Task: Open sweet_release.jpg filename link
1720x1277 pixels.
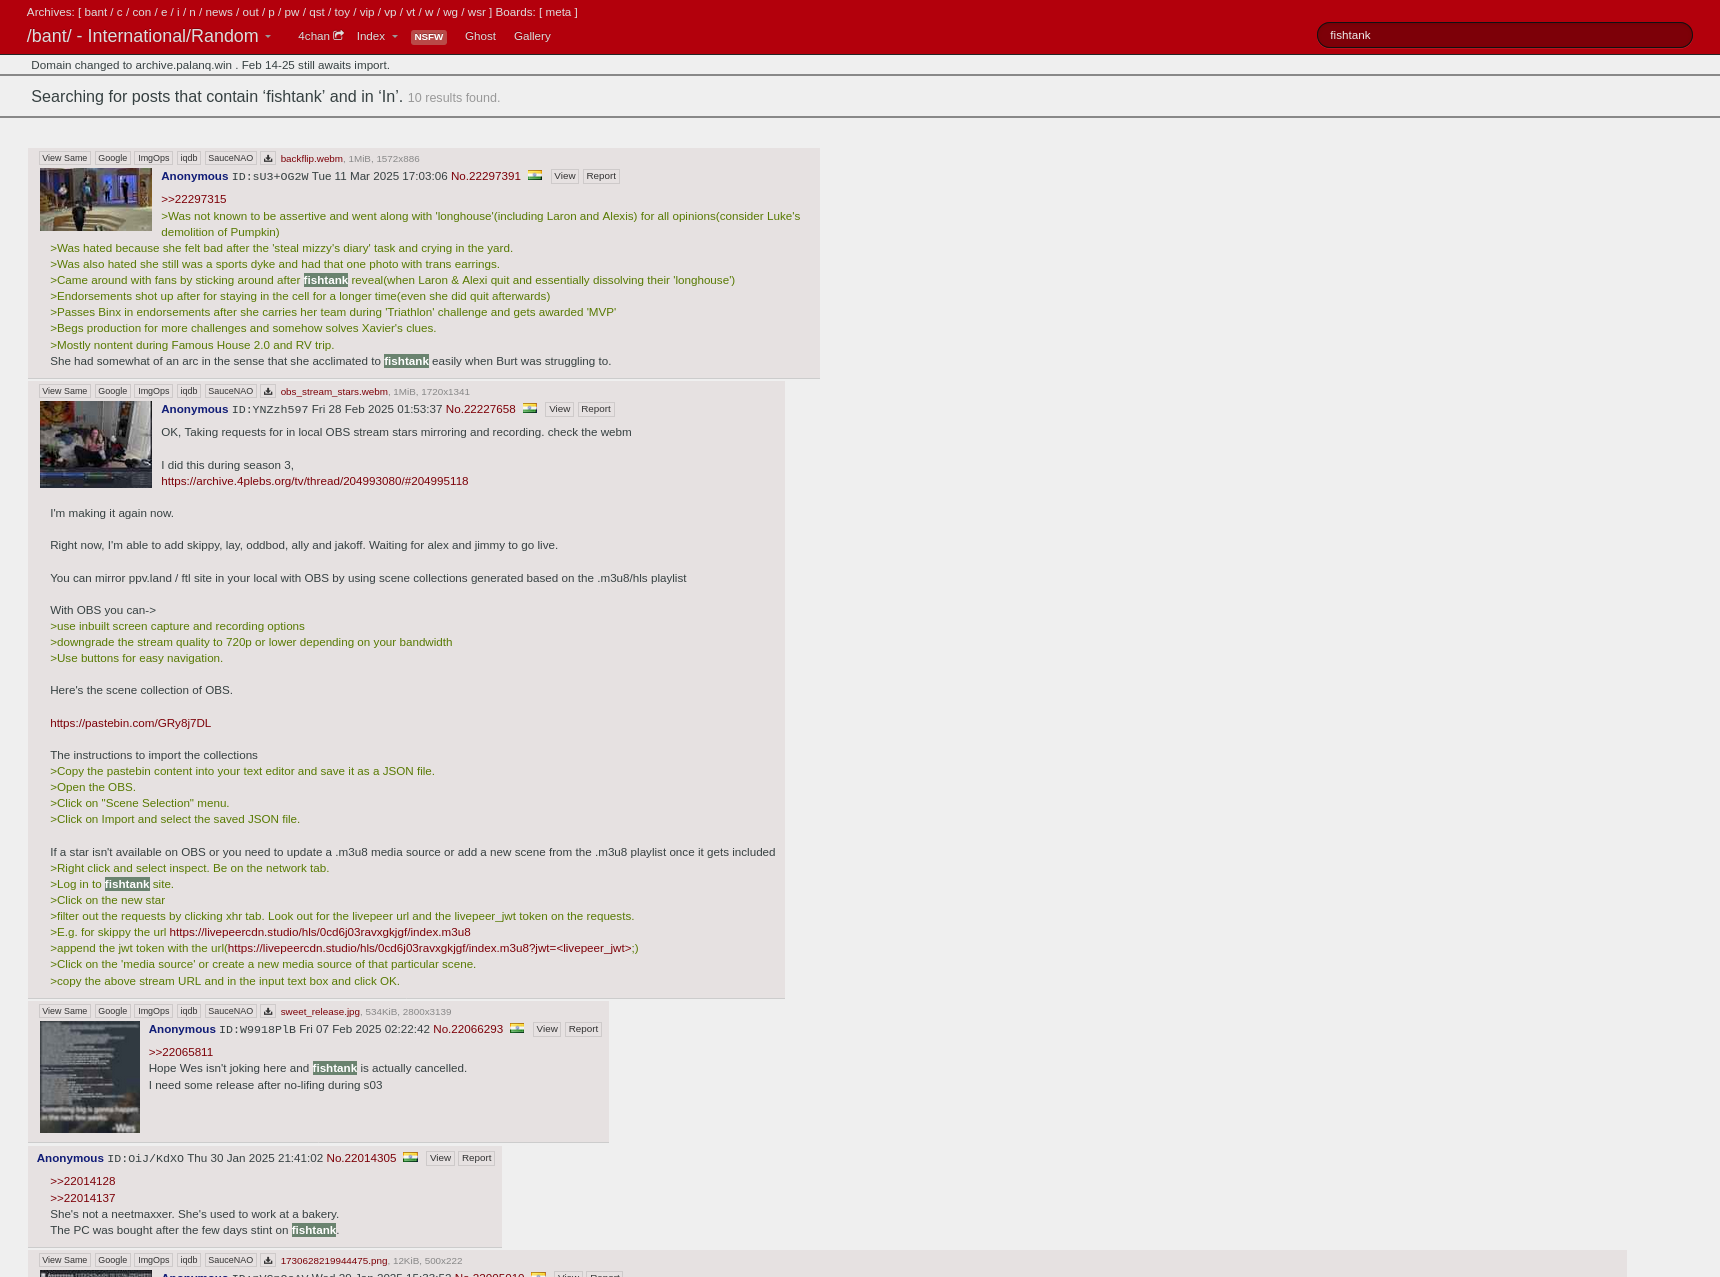Action: (x=320, y=1012)
